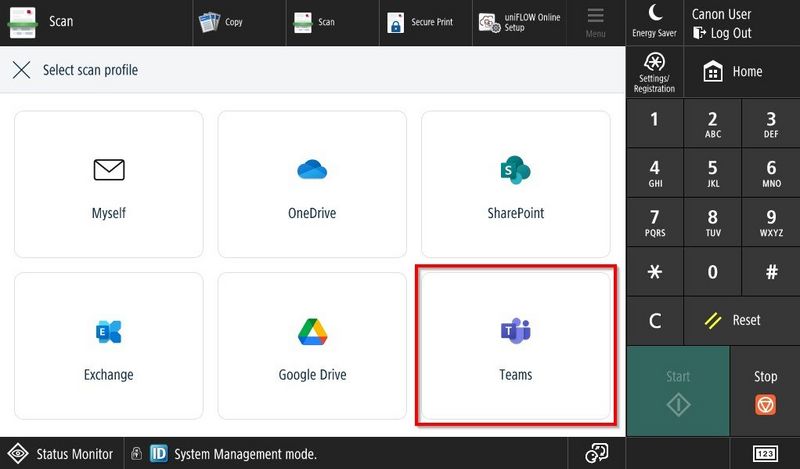The height and width of the screenshot is (469, 800).
Task: Open the Copy function
Action: [222, 22]
